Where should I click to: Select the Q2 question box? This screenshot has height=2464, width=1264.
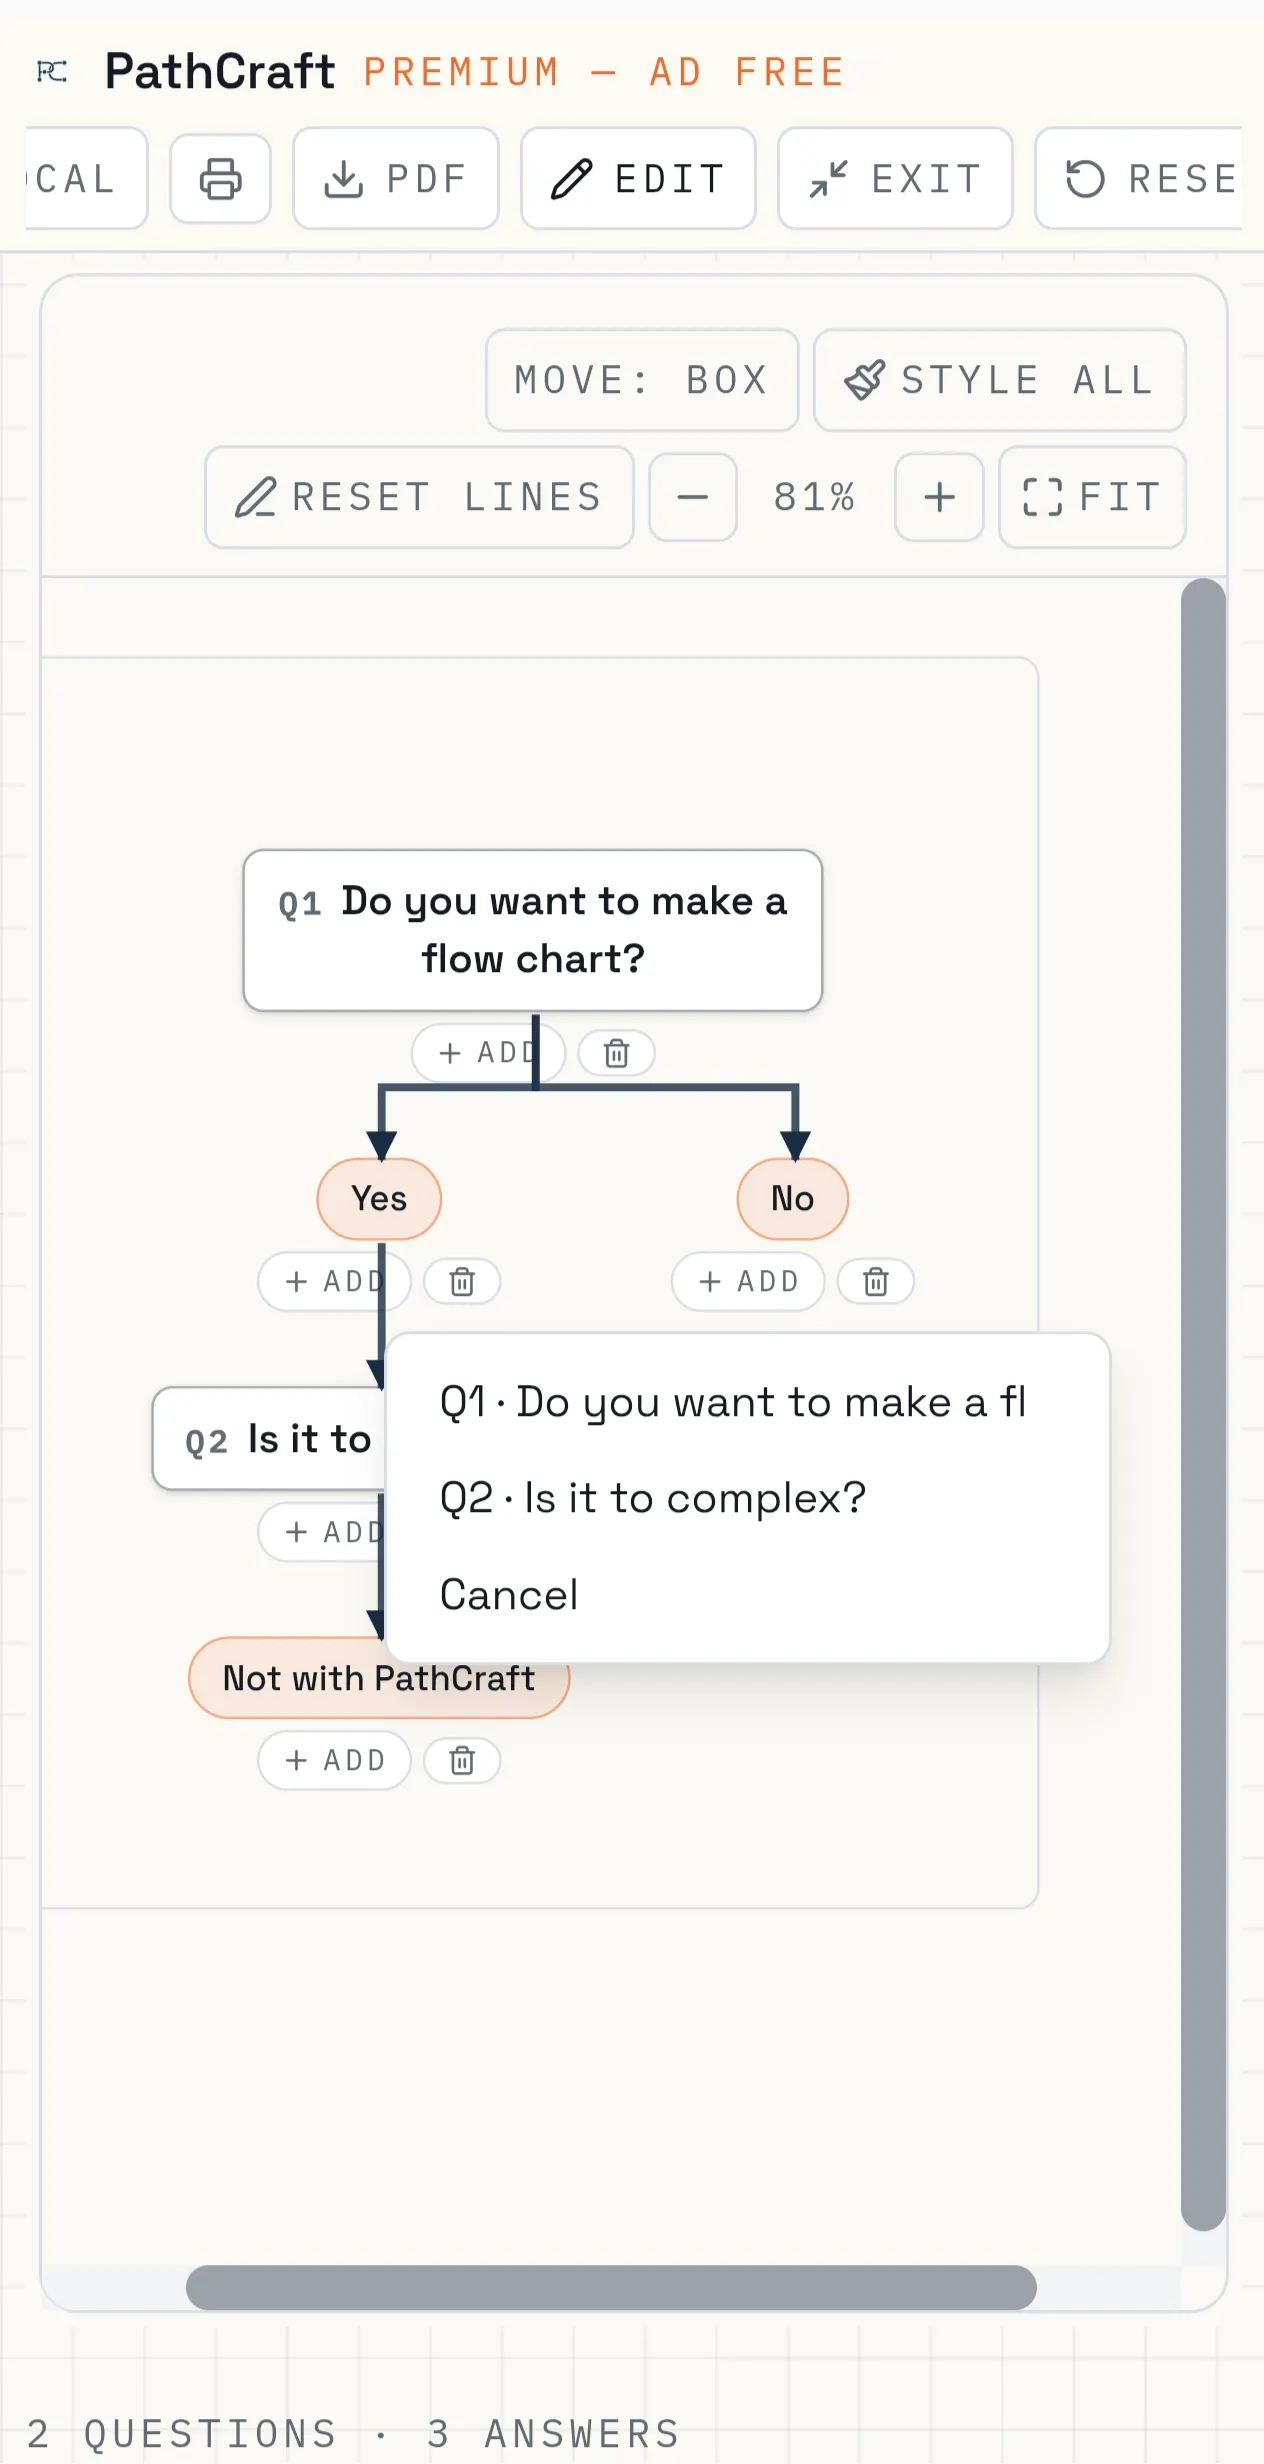pyautogui.click(x=270, y=1439)
